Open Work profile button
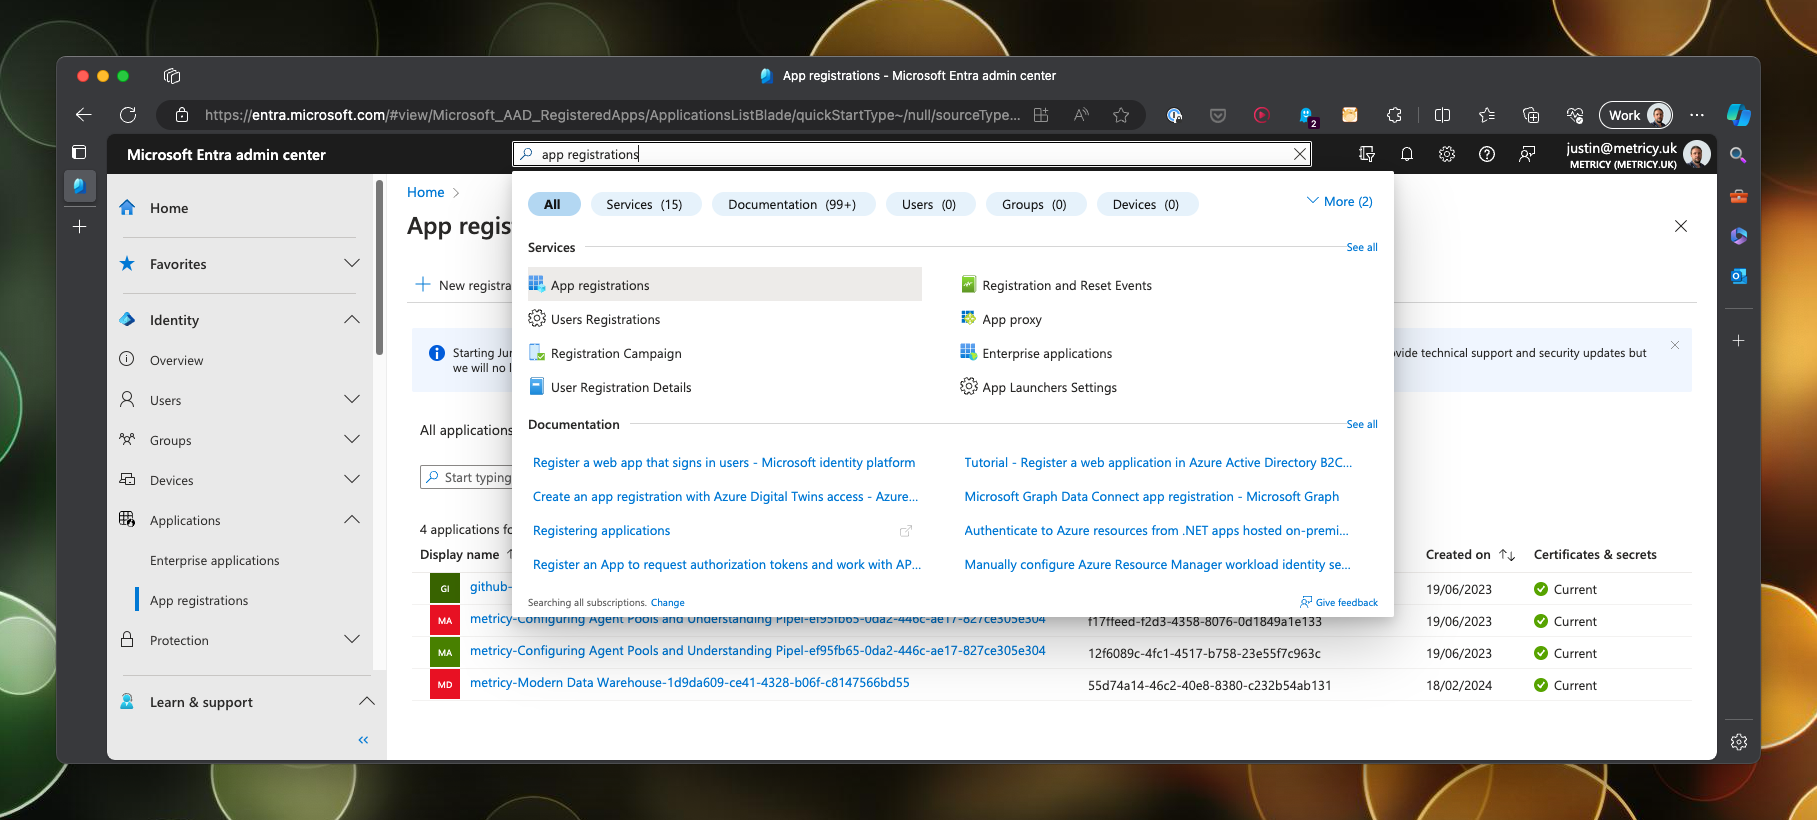The image size is (1817, 820). pos(1636,115)
